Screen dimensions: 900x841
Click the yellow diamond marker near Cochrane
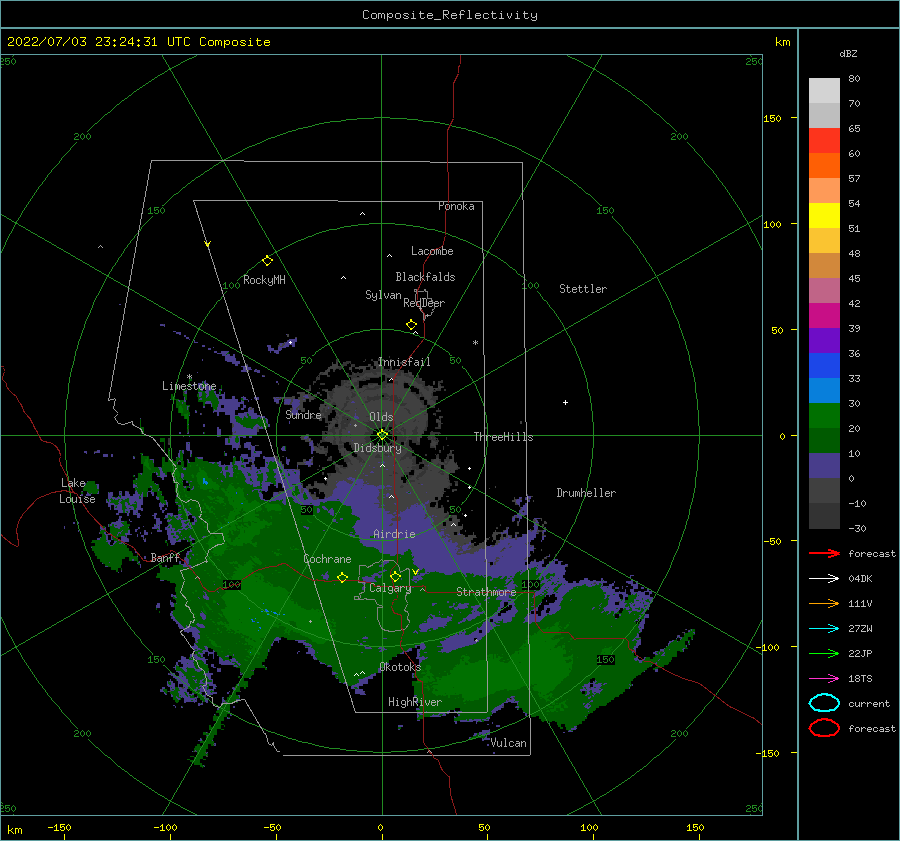click(x=342, y=578)
